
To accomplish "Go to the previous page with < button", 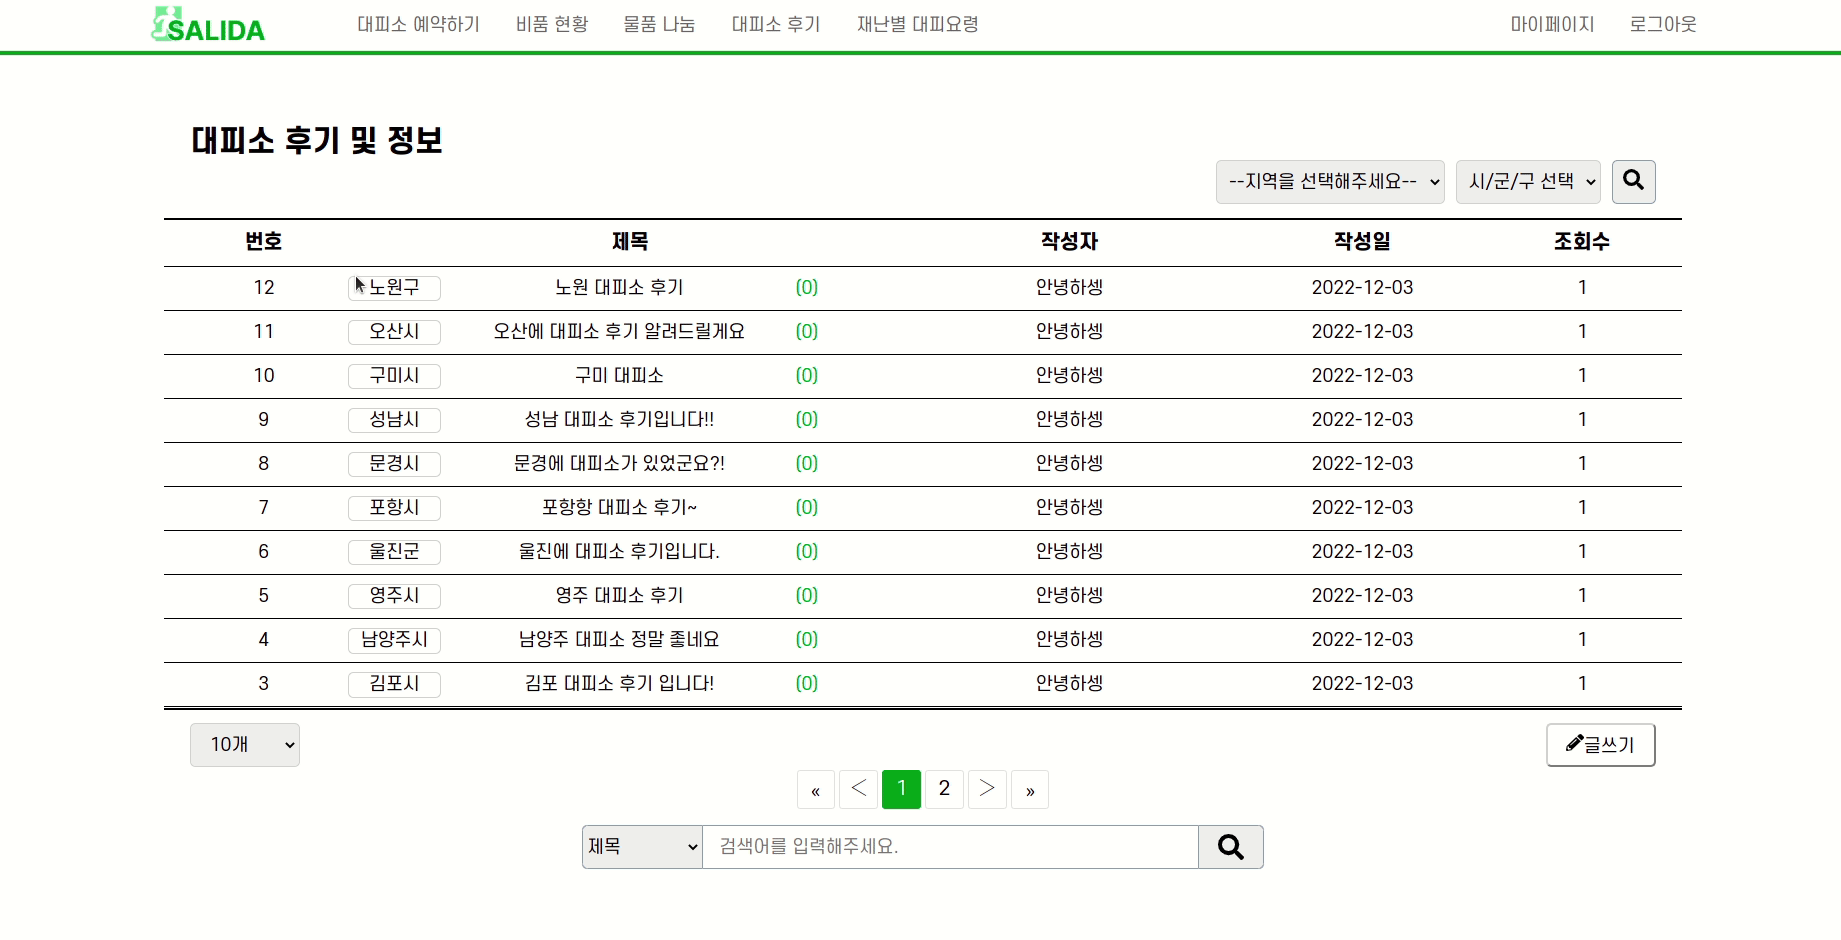I will point(859,790).
